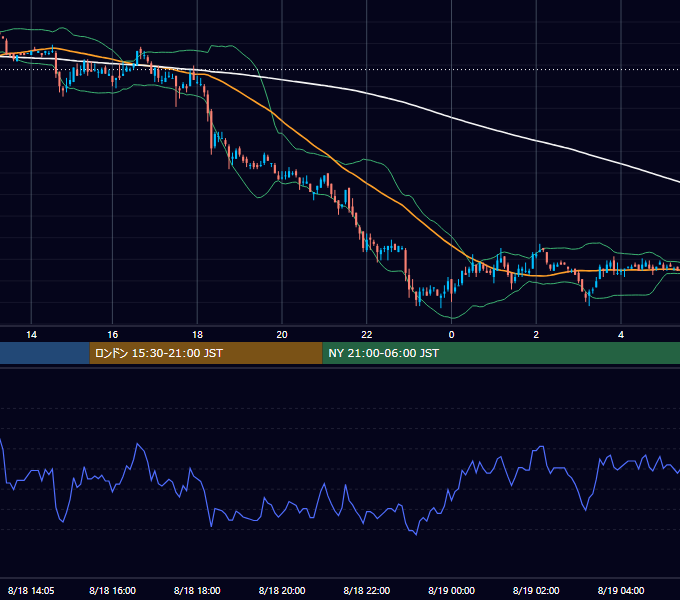
Task: Click the 2 hour axis label
Action: tap(536, 335)
